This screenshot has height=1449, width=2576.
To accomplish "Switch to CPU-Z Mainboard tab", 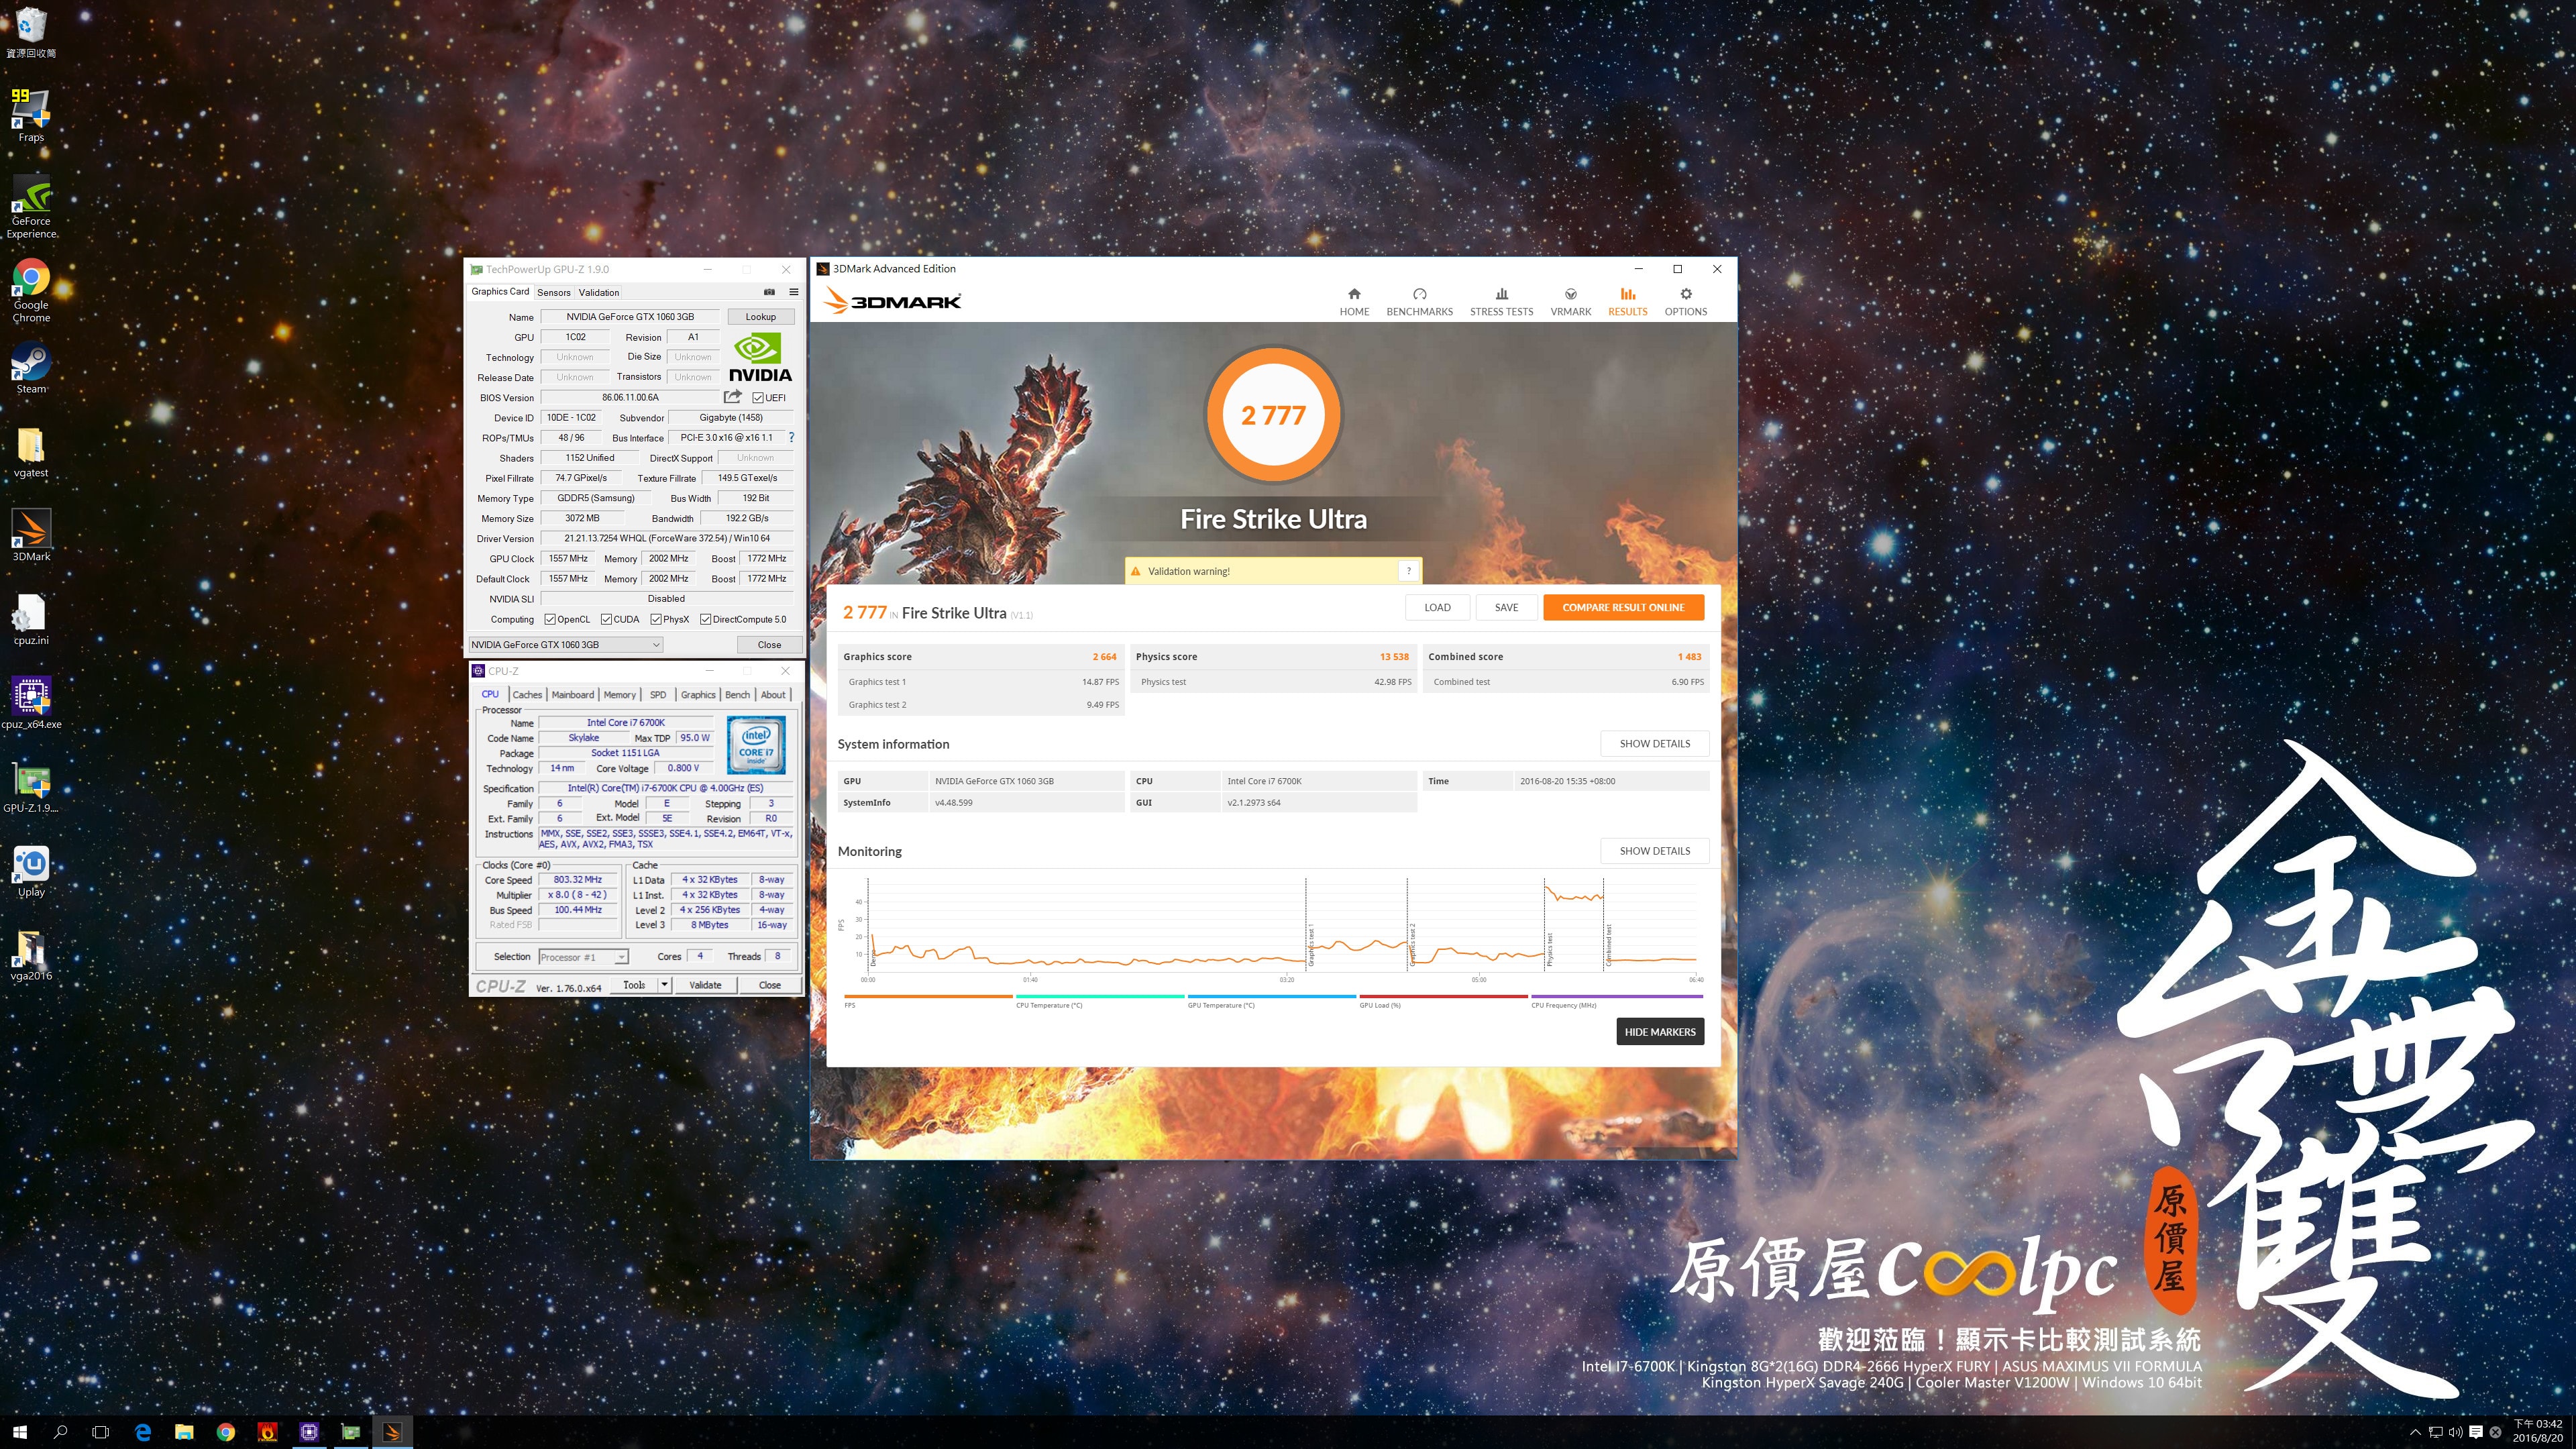I will pos(572,695).
